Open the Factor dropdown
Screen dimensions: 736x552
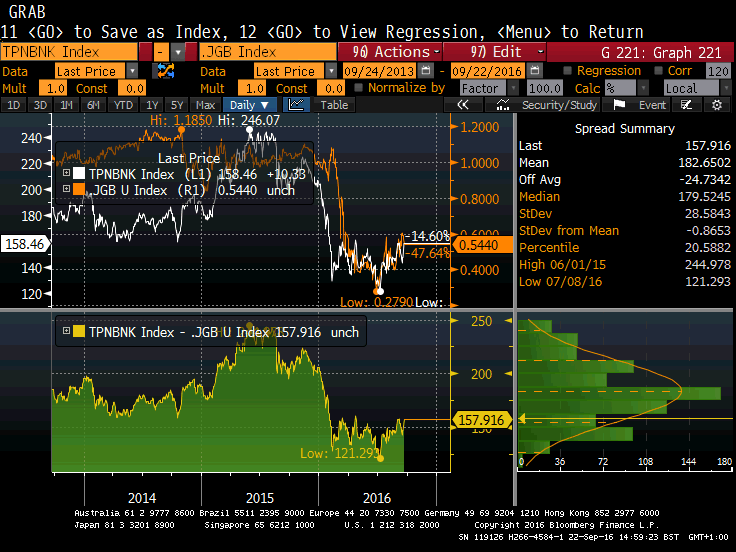(513, 88)
